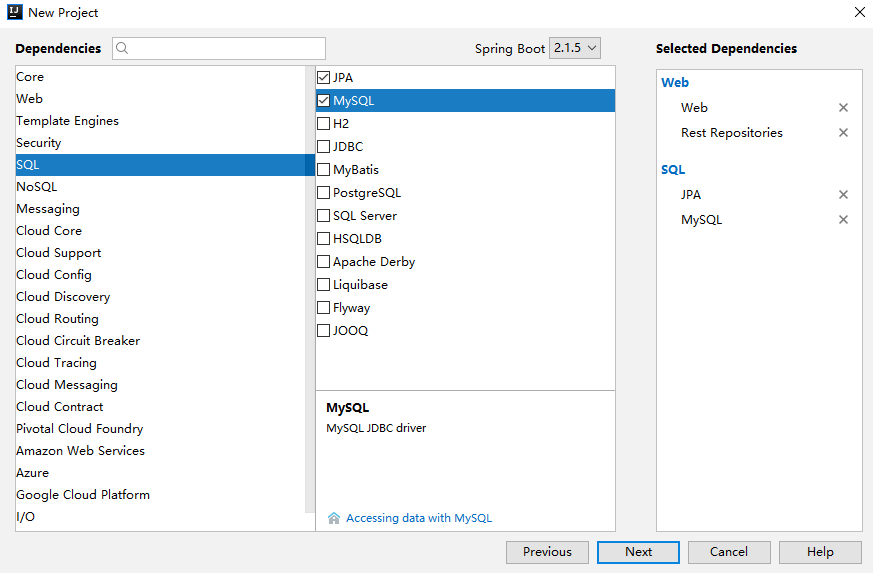Select the Template Engines category
The height and width of the screenshot is (573, 873).
click(x=67, y=121)
